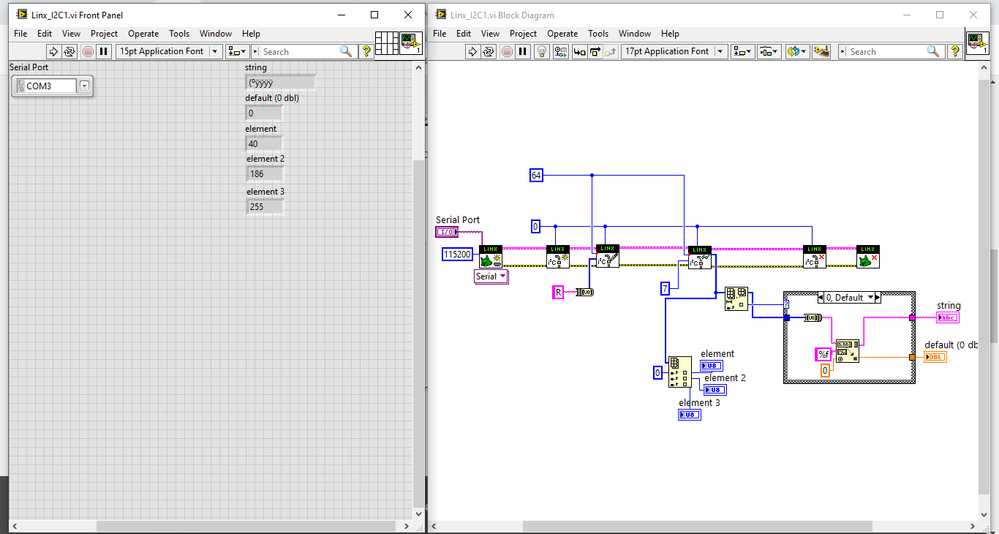Pause execution in Front Panel toolbar
999x534 pixels.
[104, 52]
